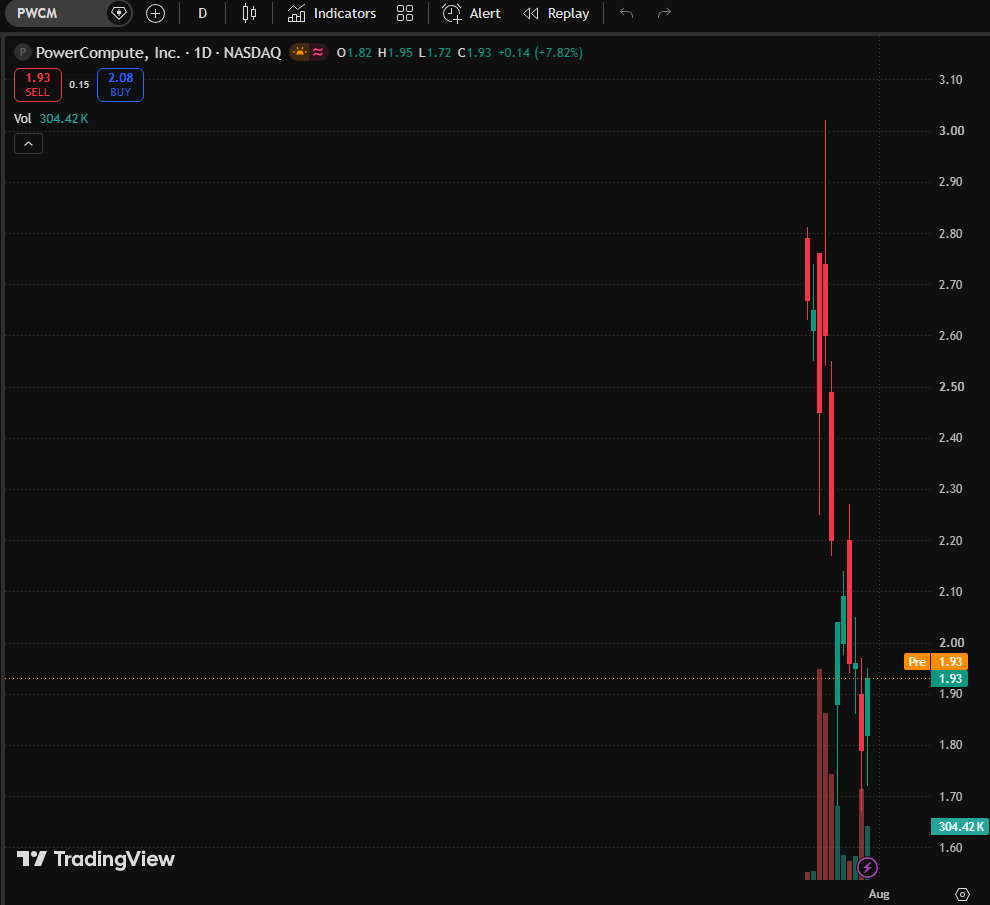
Task: Create an Alert from the toolbar
Action: (x=471, y=13)
